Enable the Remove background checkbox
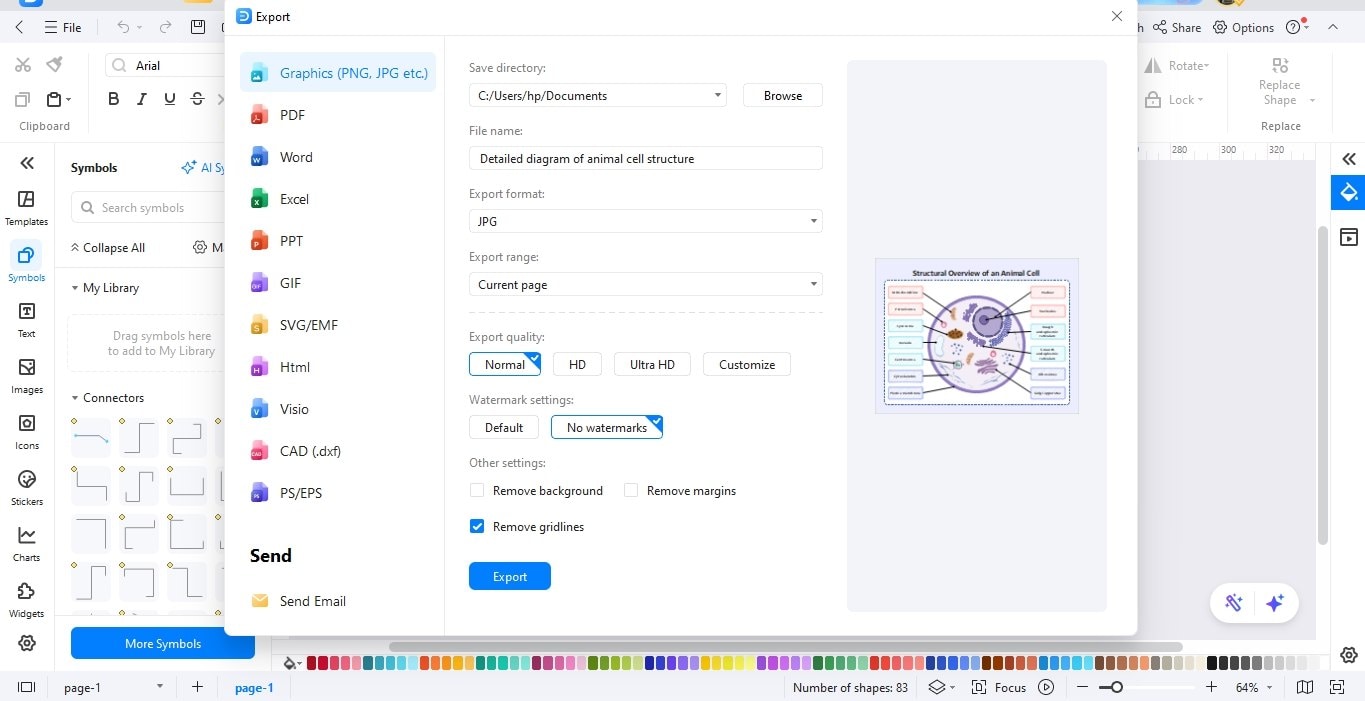This screenshot has width=1365, height=701. [x=477, y=490]
